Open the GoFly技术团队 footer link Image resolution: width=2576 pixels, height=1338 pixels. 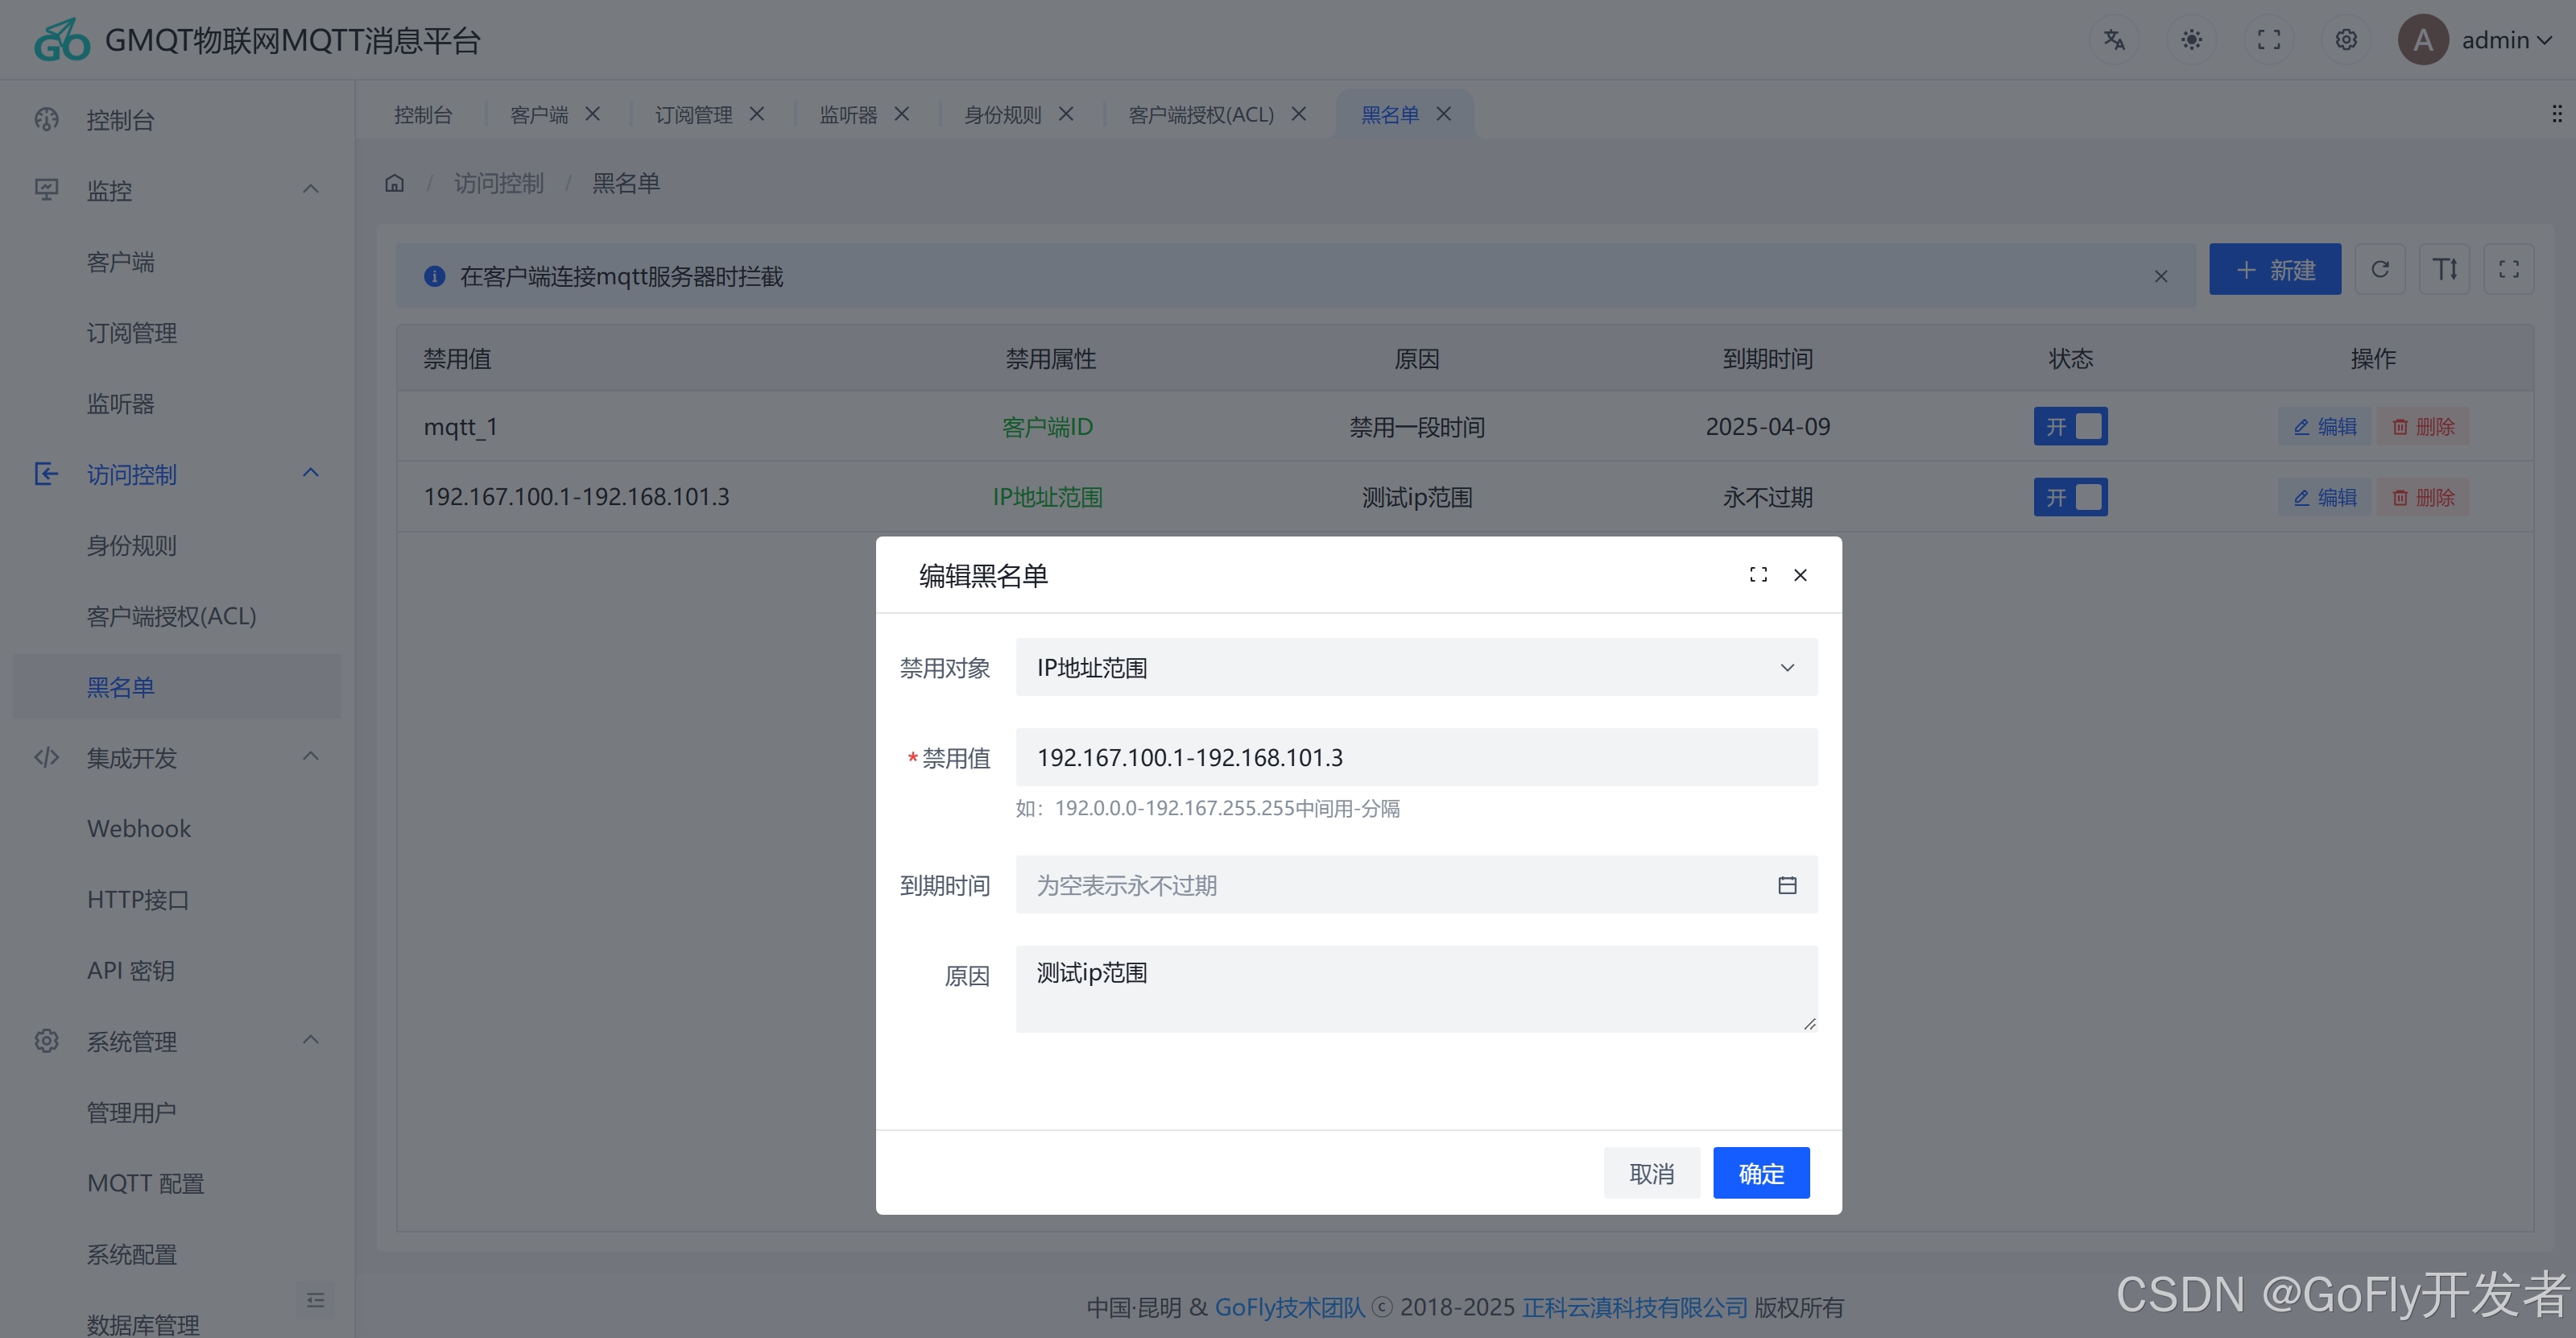(1289, 1307)
